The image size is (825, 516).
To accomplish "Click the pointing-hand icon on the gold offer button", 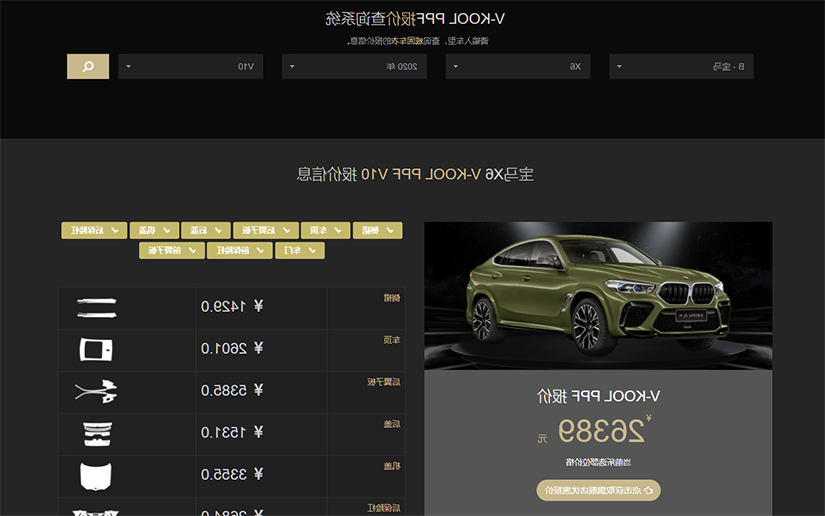I will point(648,490).
